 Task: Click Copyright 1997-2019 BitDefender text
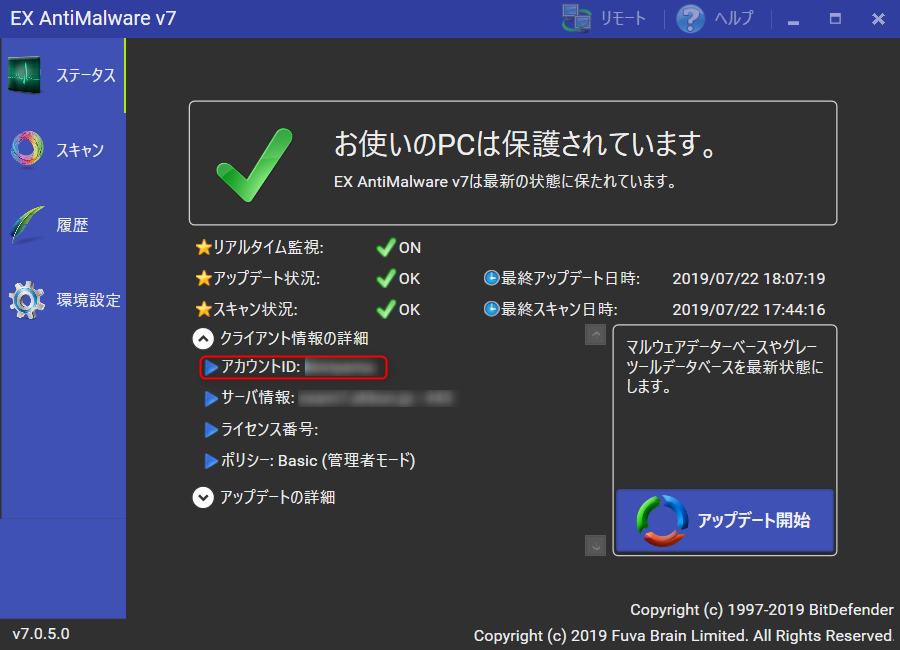[762, 610]
